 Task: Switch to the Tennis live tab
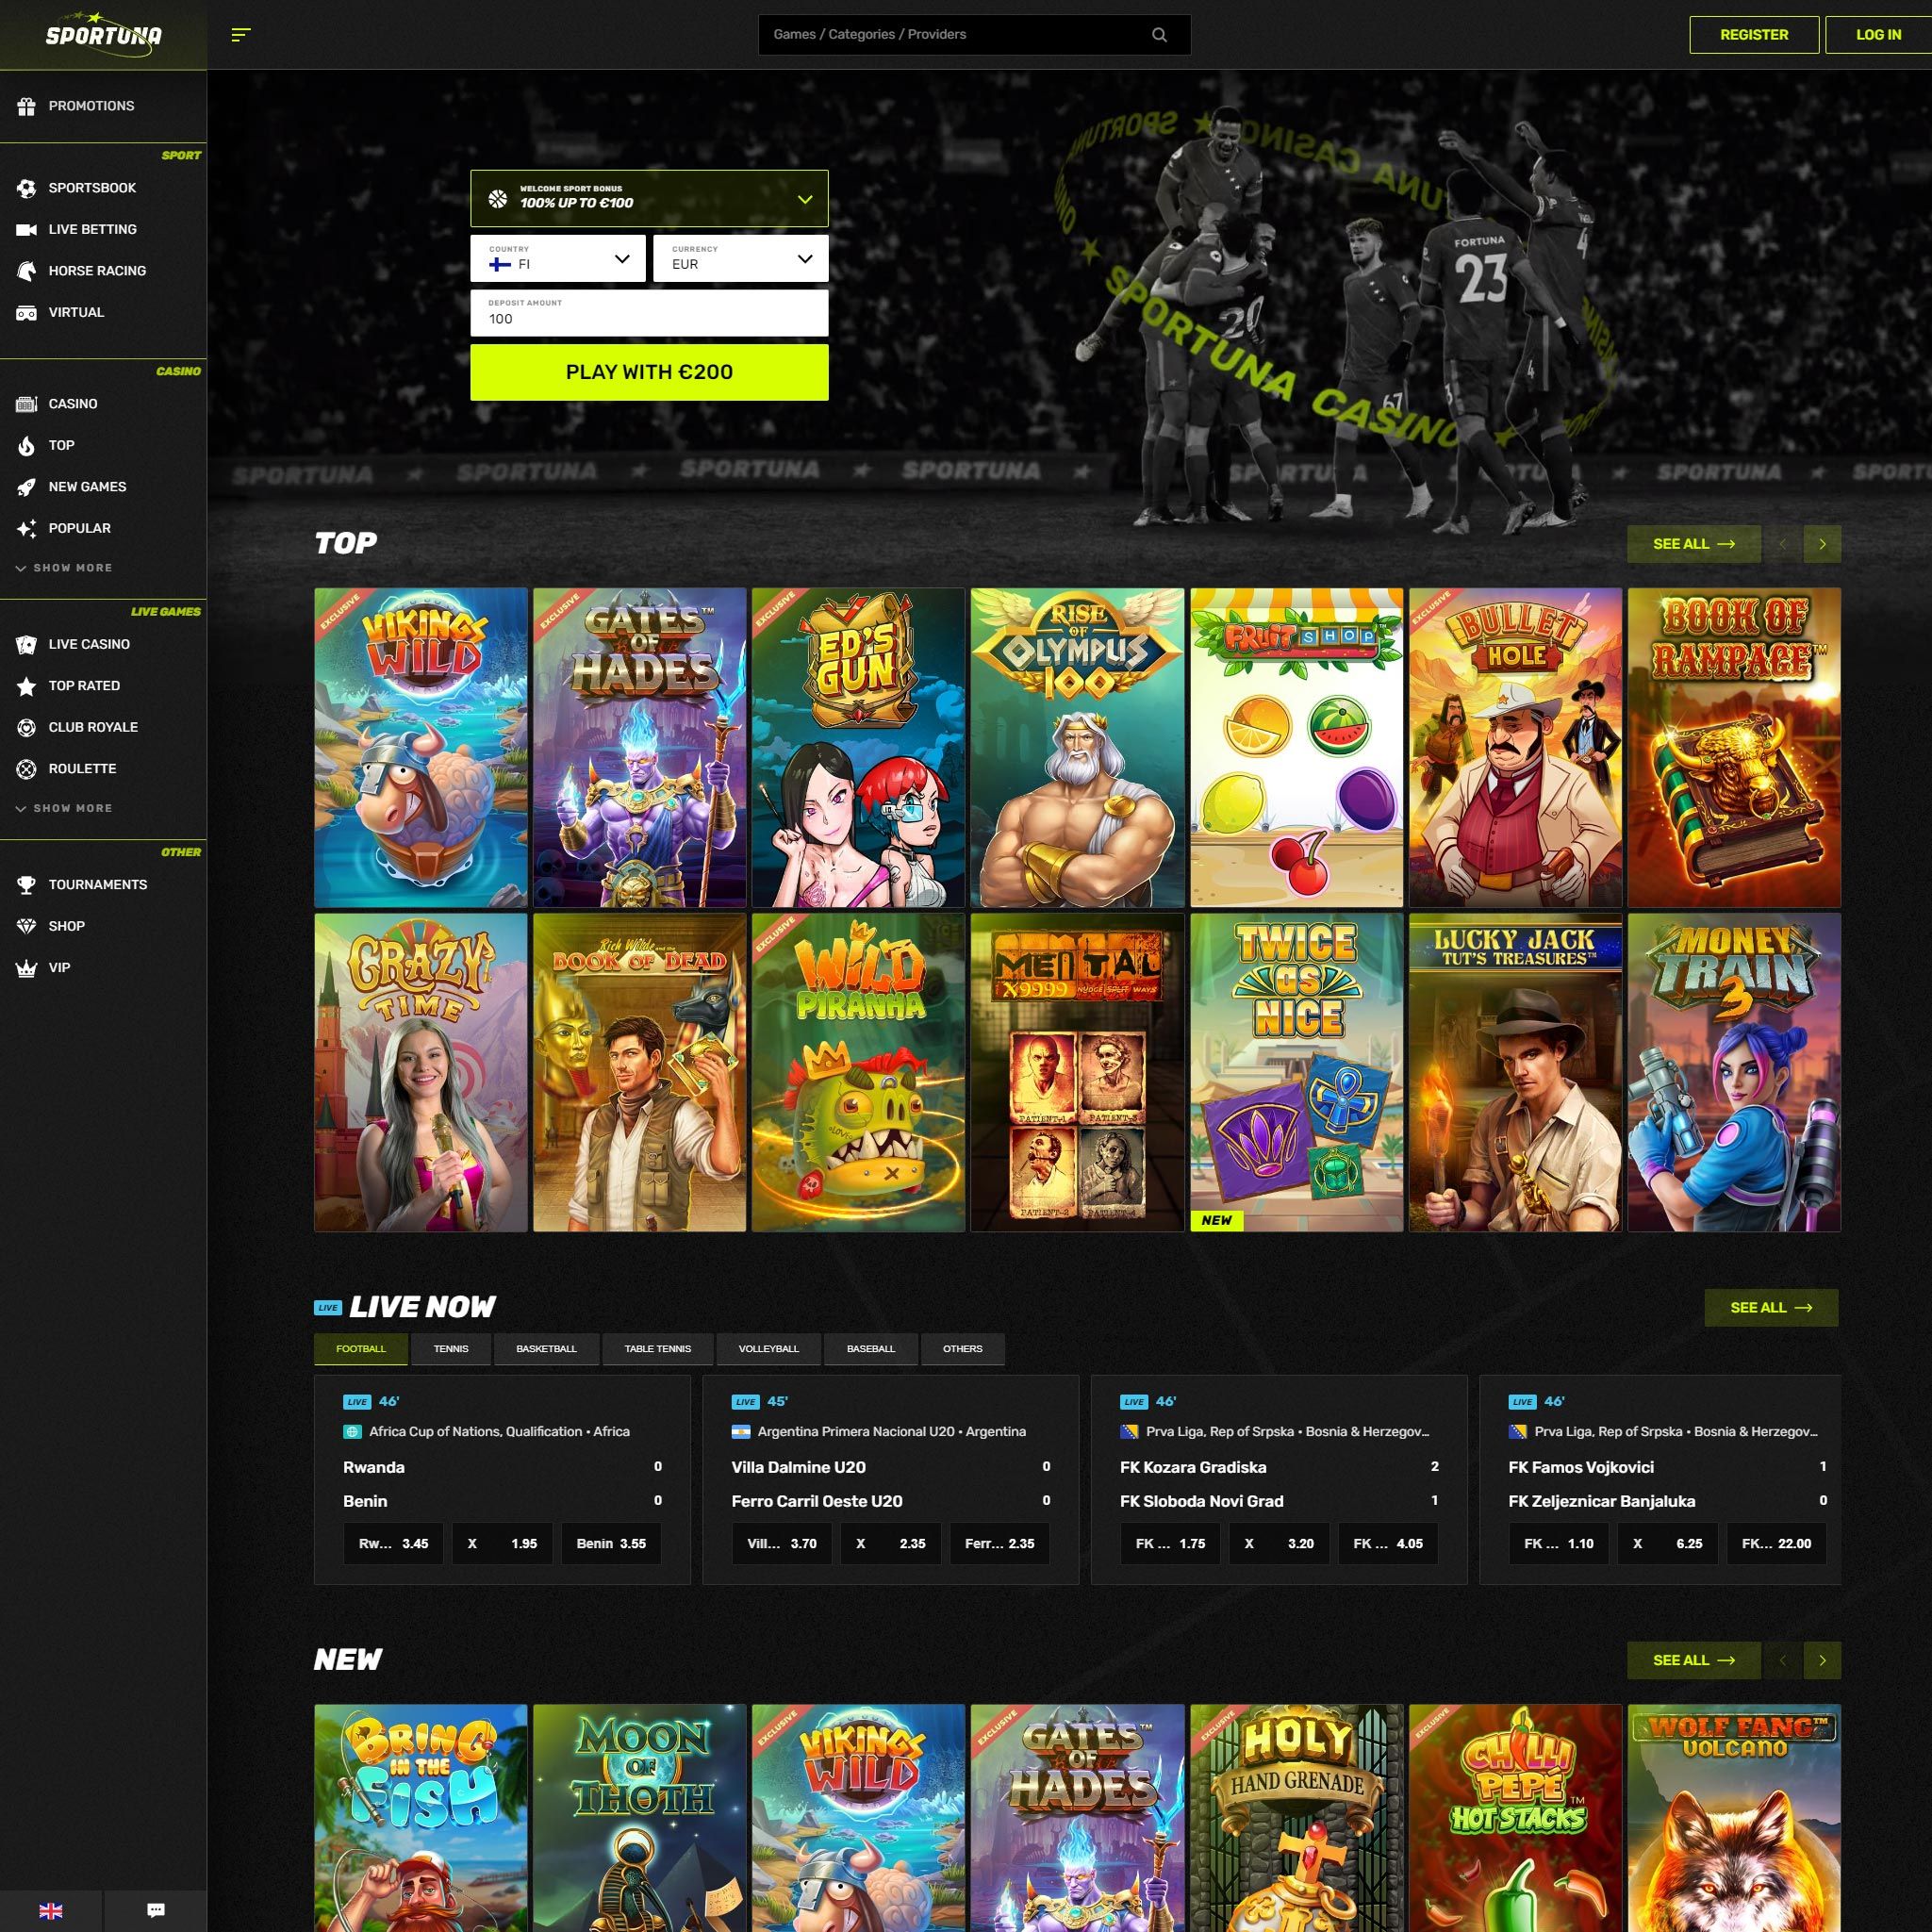point(451,1349)
